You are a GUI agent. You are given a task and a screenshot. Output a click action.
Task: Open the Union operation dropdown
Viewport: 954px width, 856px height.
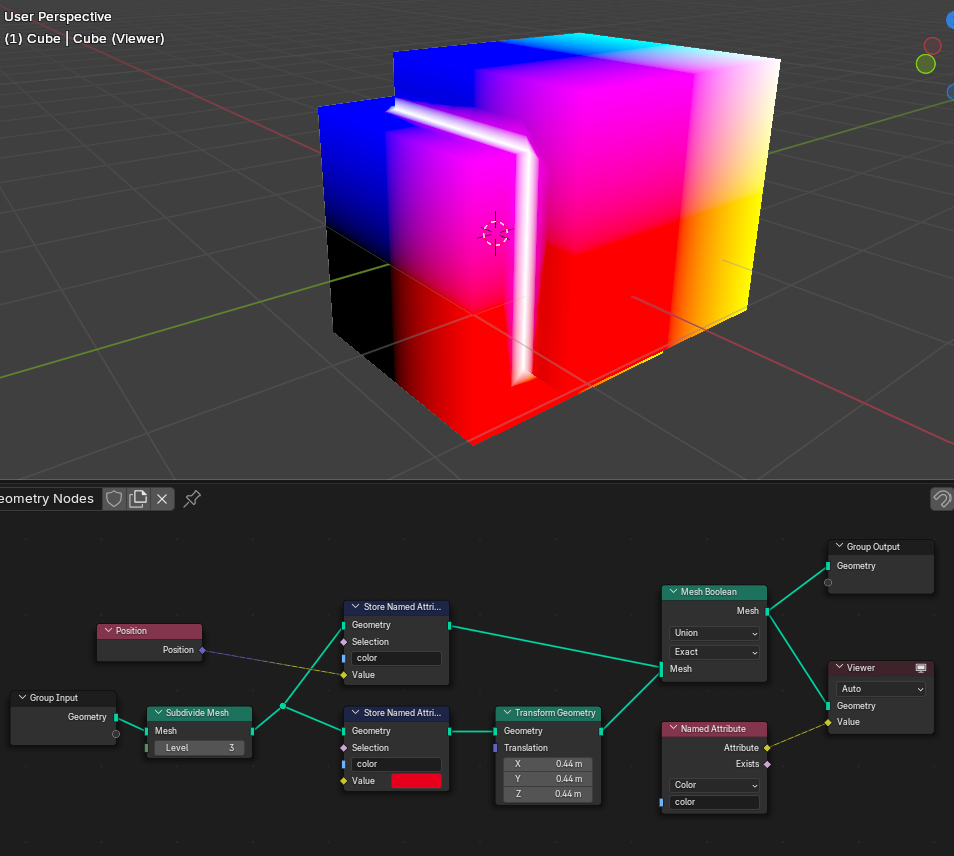714,633
